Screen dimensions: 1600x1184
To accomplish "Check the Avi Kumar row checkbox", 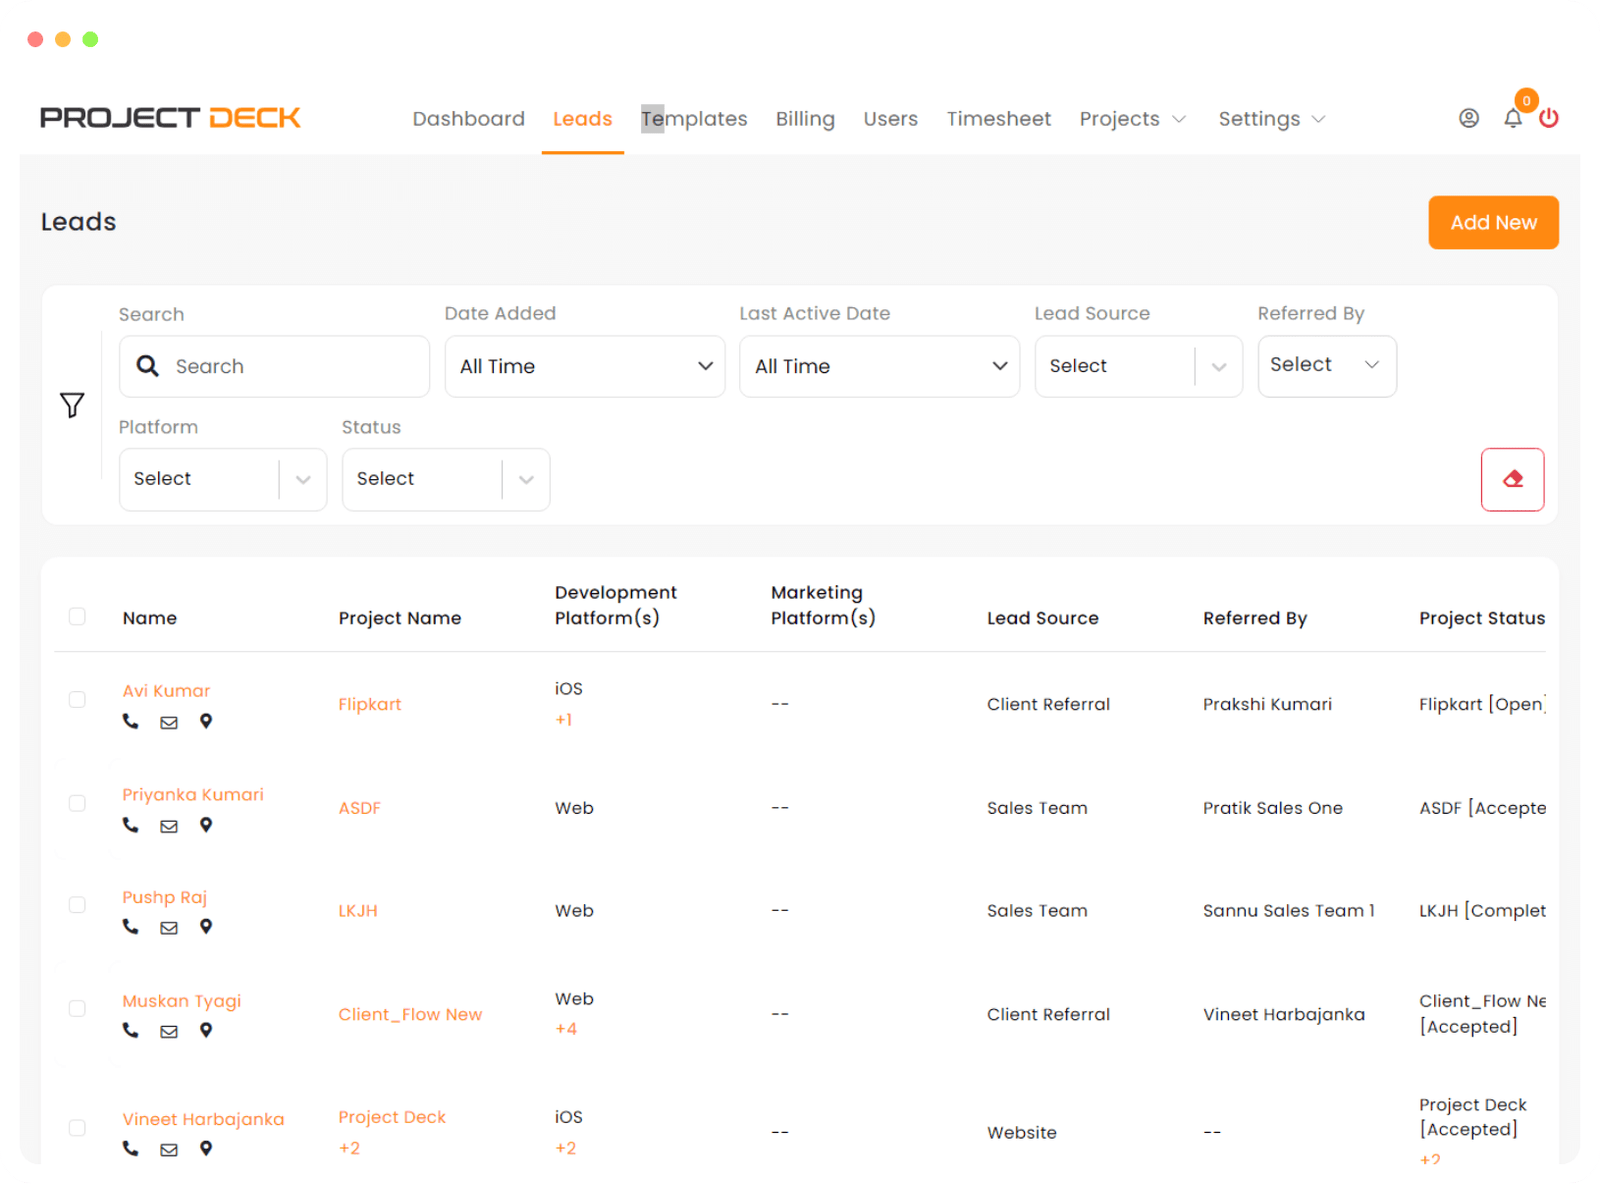I will click(x=77, y=700).
